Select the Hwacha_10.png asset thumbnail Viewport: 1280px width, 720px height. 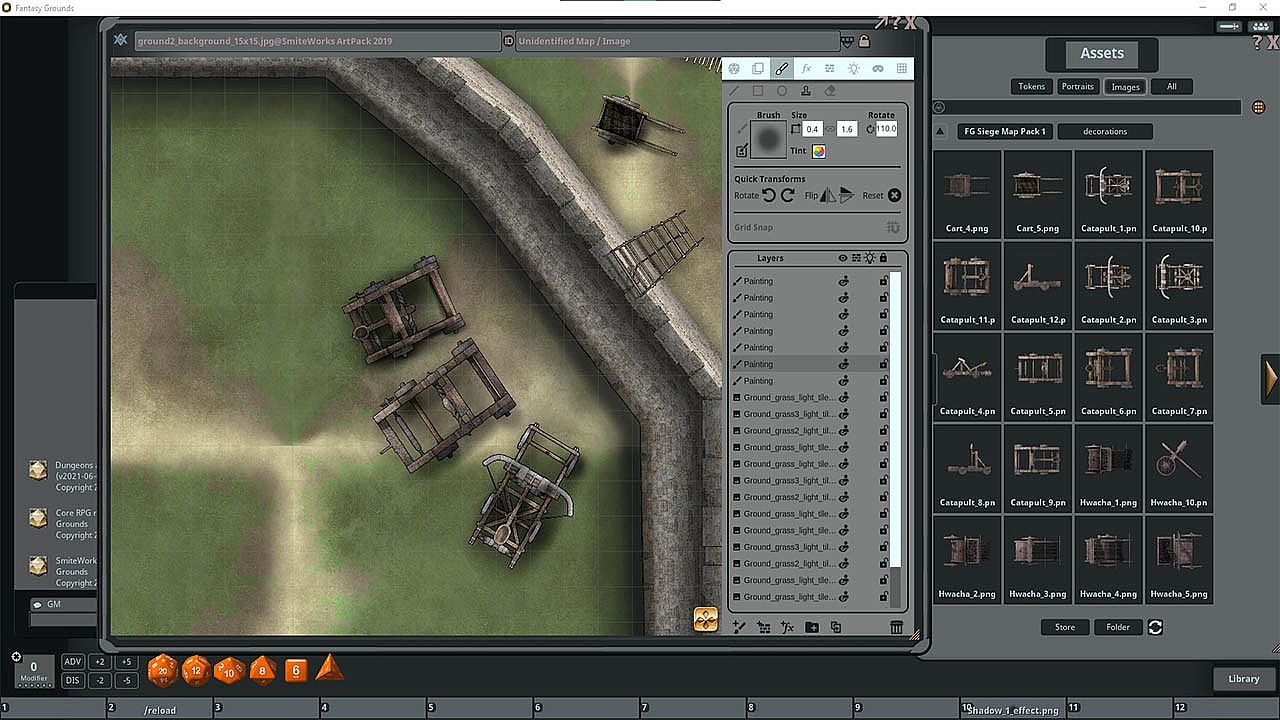[x=1179, y=468]
